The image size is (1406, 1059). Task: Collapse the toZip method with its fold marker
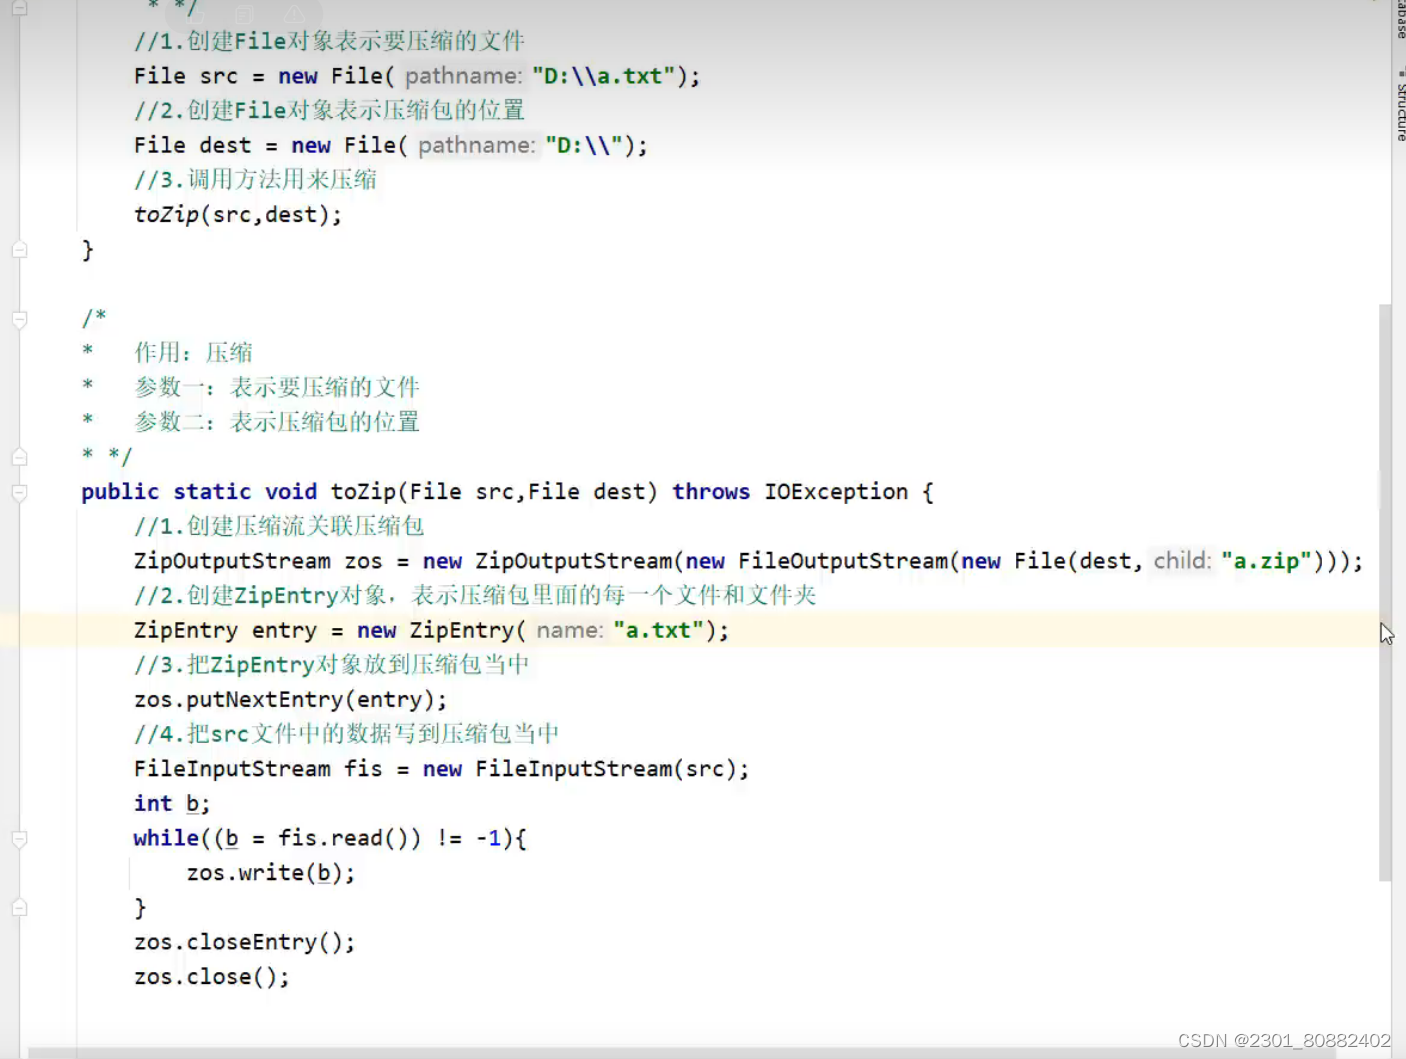tap(19, 492)
